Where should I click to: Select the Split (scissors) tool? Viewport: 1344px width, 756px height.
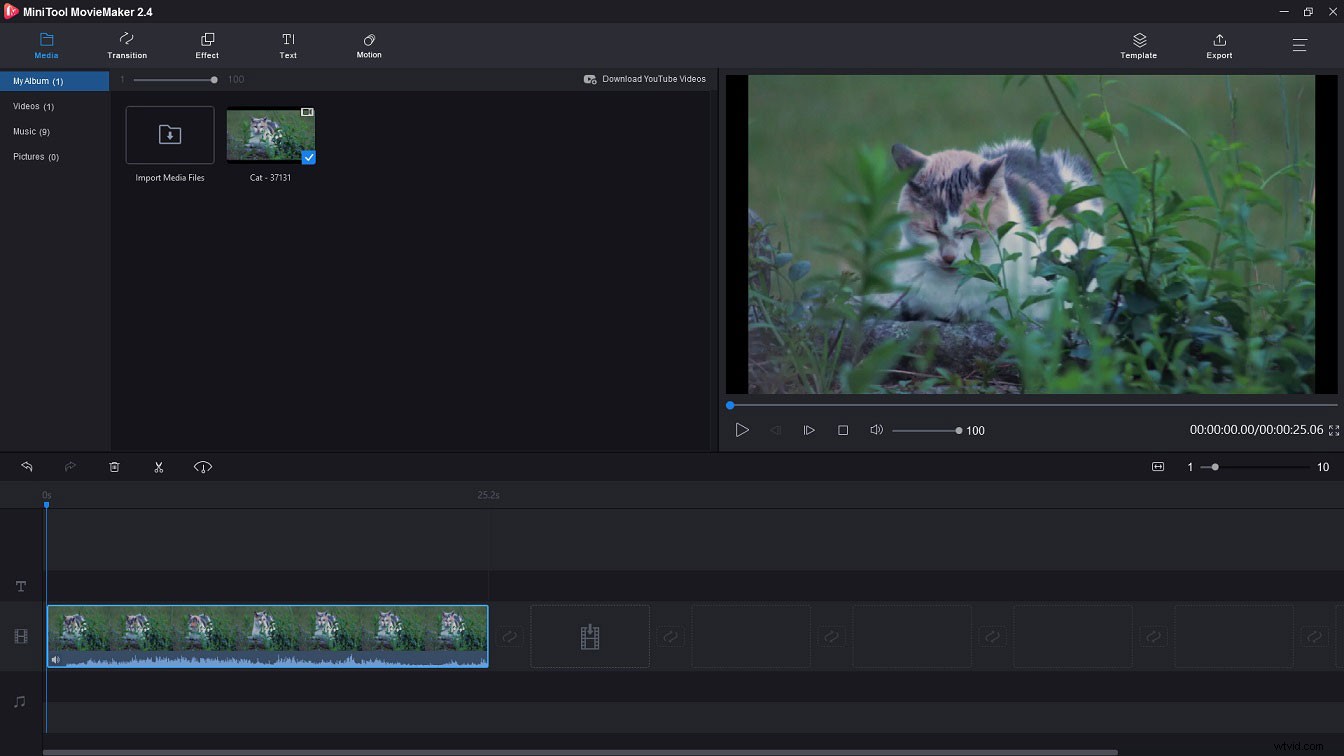[158, 466]
